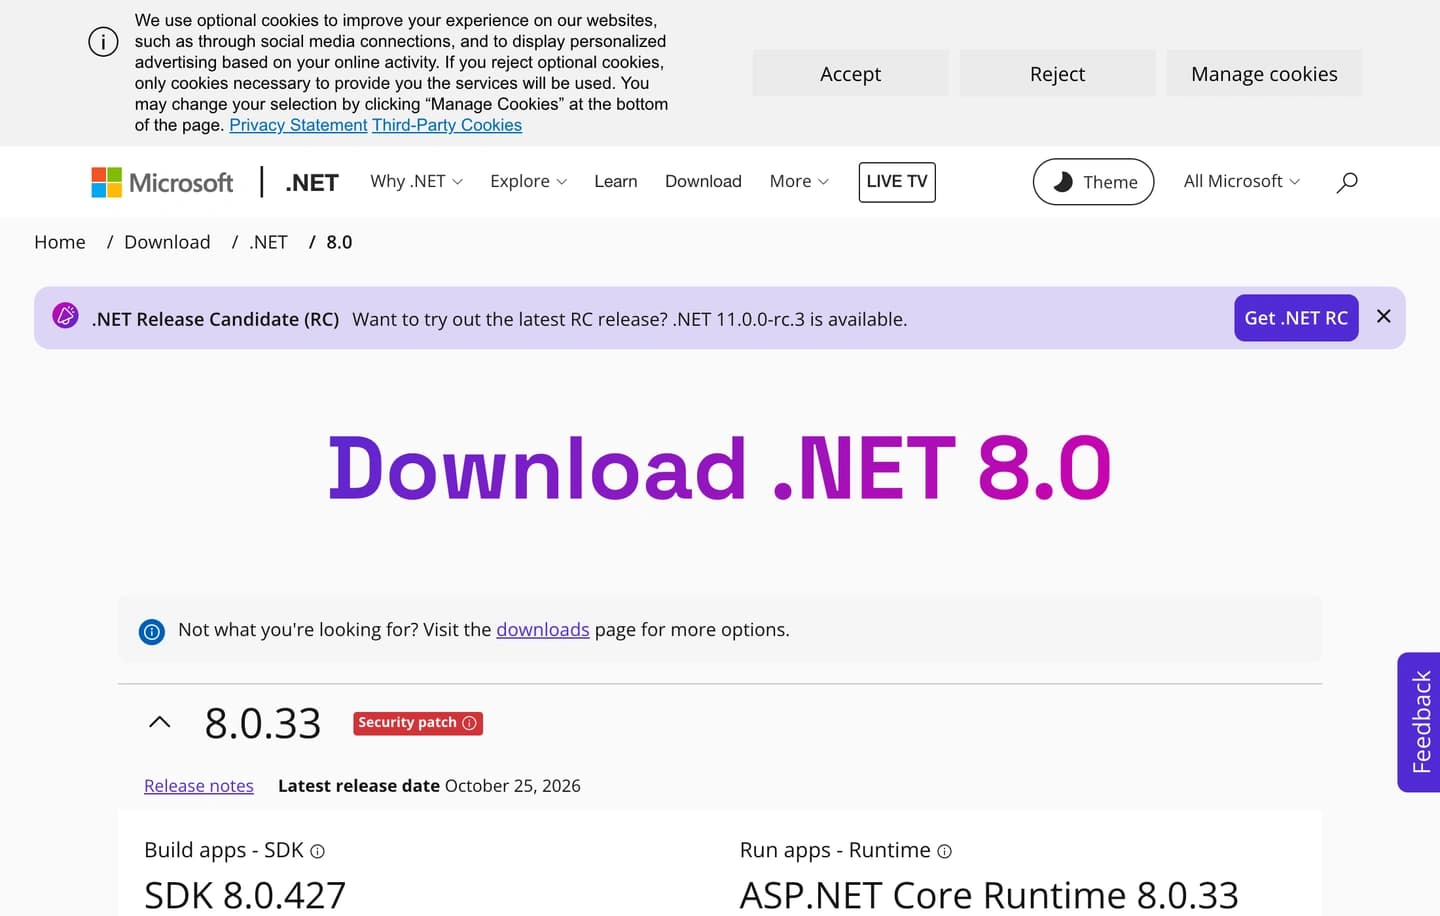Toggle the dark Theme button
1440x916 pixels.
1093,182
